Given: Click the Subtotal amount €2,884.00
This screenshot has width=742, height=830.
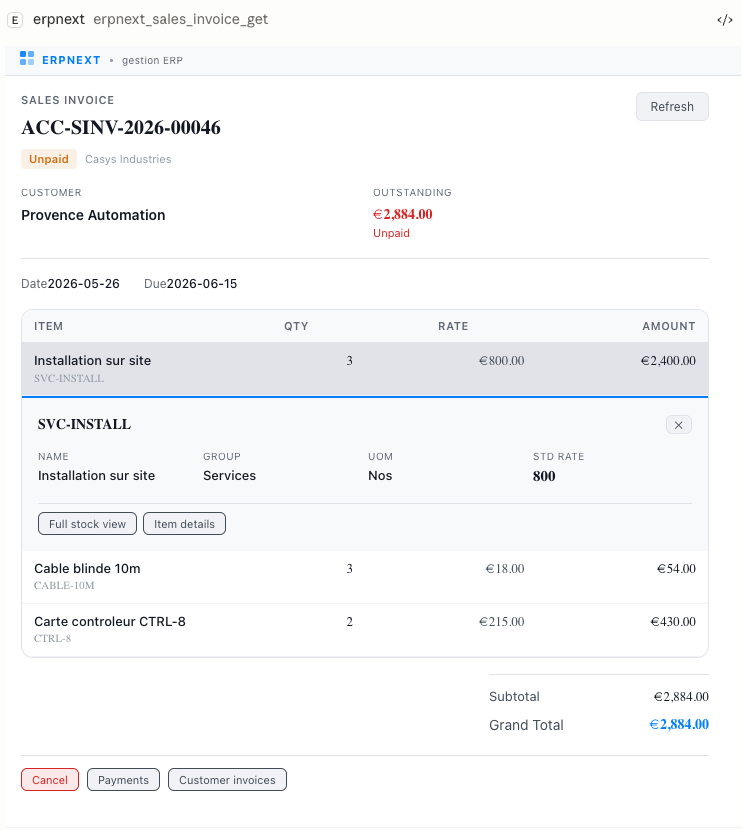Looking at the screenshot, I should coord(681,697).
